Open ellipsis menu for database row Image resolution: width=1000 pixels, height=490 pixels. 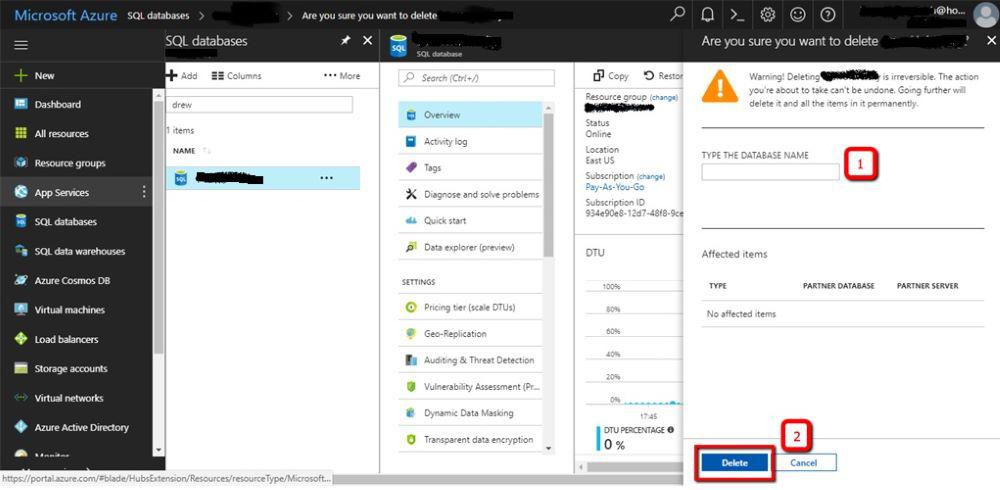(x=327, y=178)
